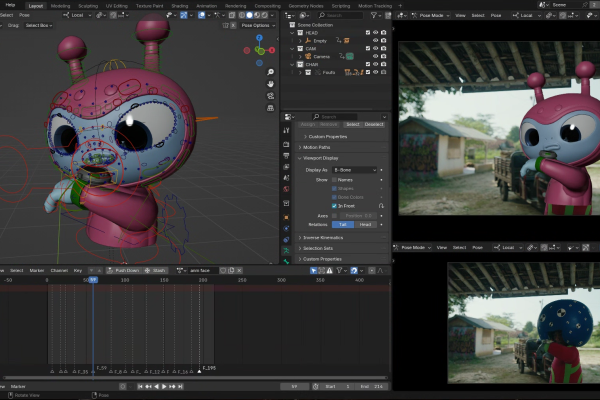Hide the Empty object with eye icon
Viewport: 600px width, 400px height.
pyautogui.click(x=375, y=41)
